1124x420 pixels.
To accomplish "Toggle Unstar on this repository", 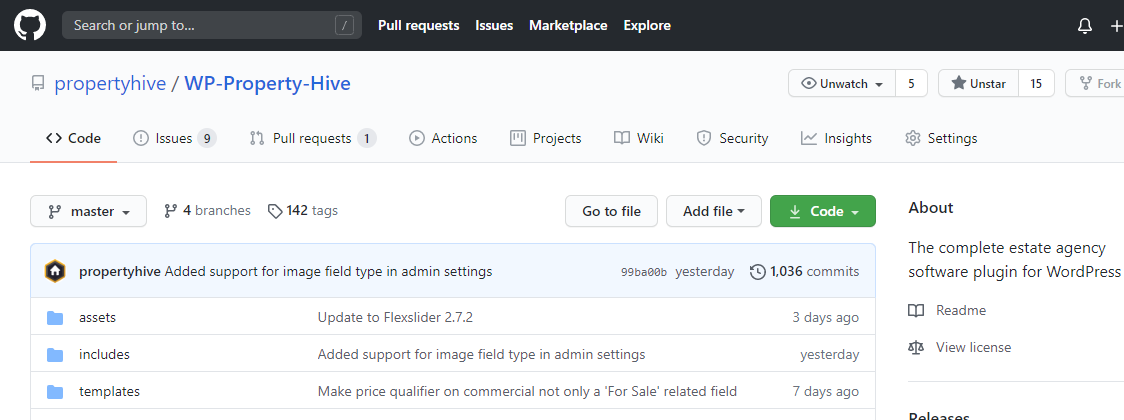I will click(x=978, y=84).
